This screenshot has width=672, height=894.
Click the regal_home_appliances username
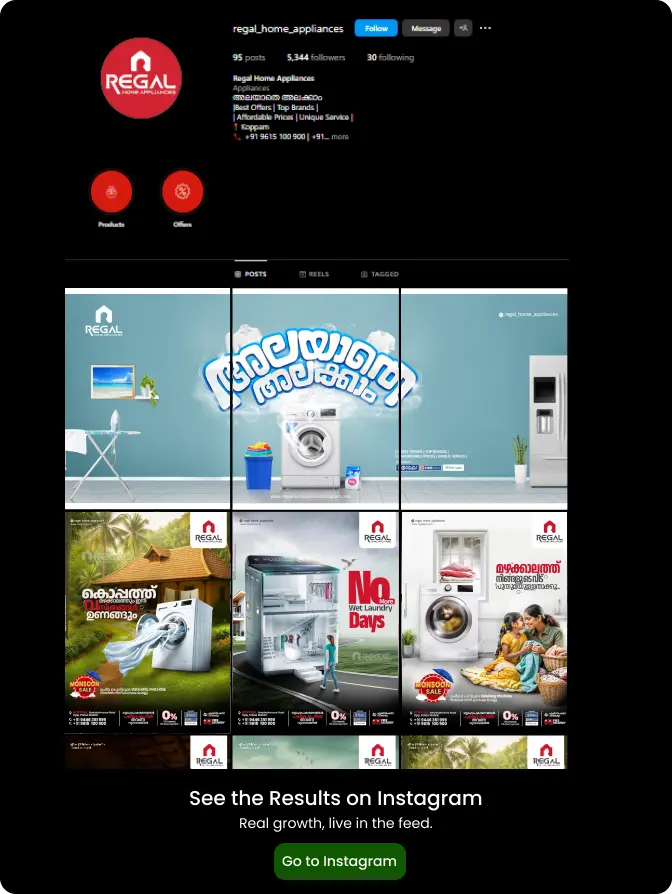point(288,29)
